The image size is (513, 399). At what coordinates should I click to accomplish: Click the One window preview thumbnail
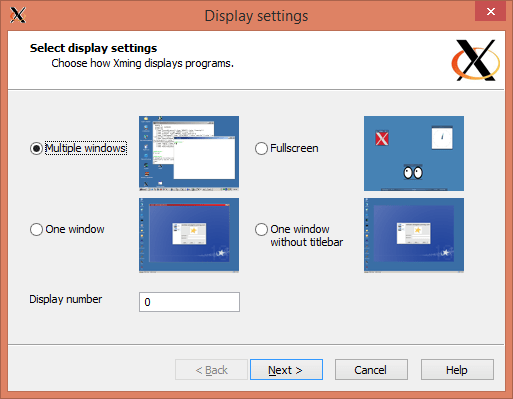click(189, 235)
